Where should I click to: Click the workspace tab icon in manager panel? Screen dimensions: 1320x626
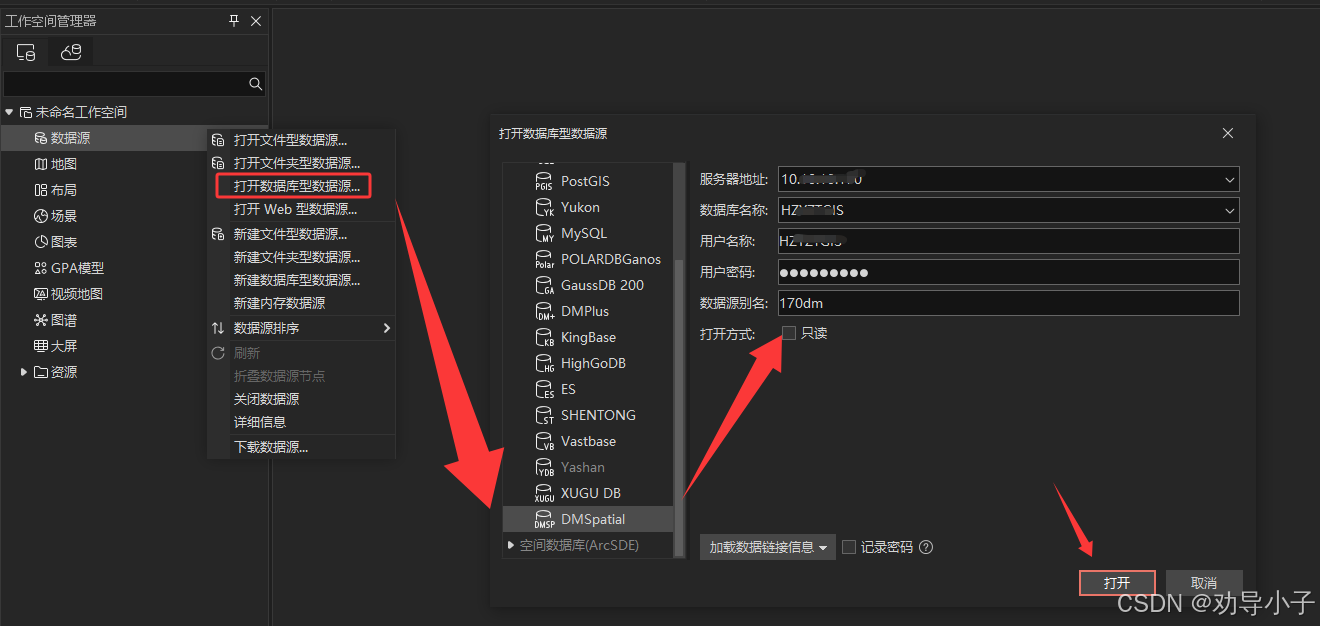(26, 52)
